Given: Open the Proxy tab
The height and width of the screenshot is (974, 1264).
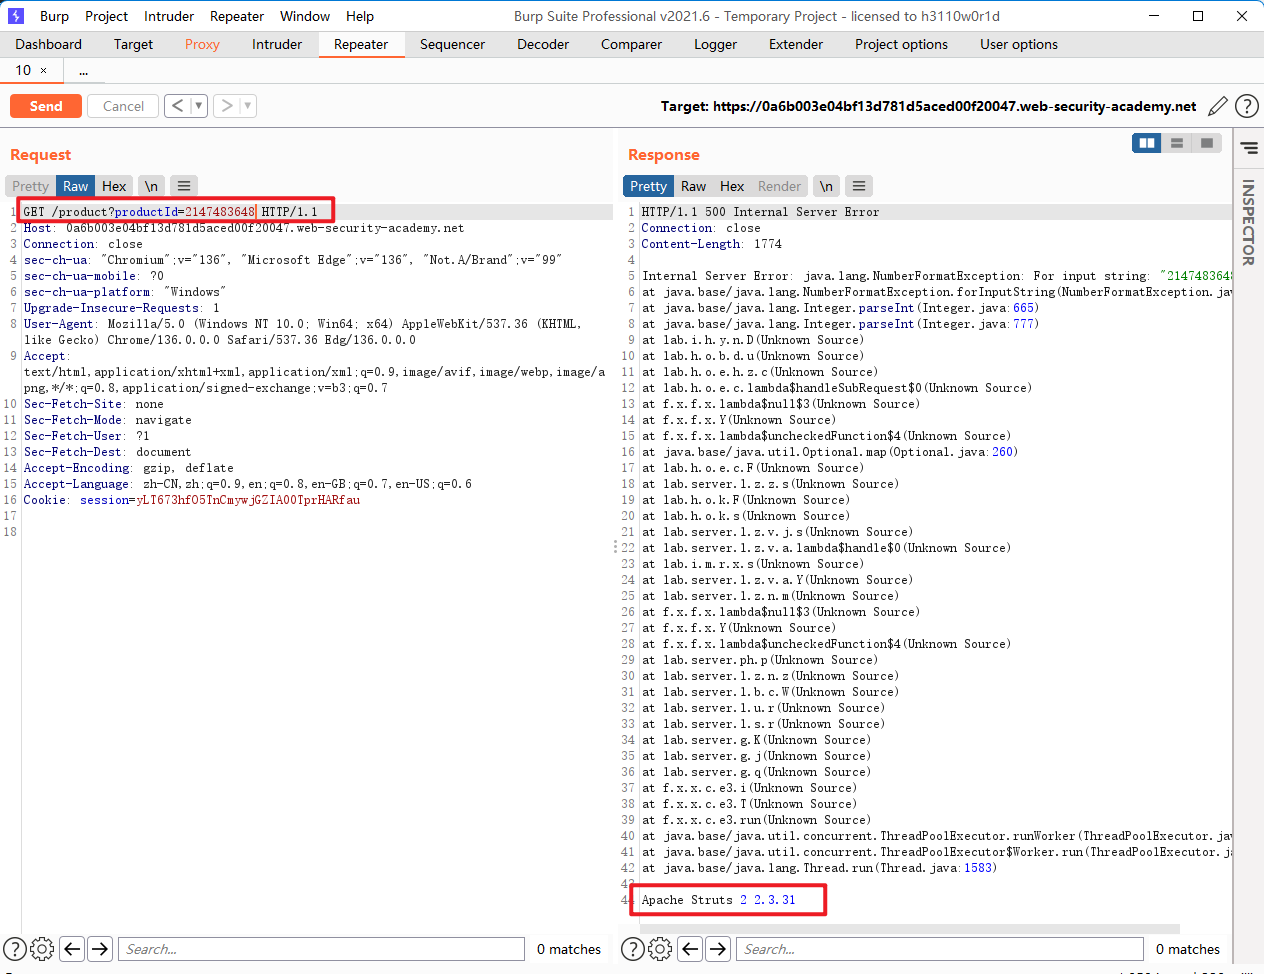Looking at the screenshot, I should coord(202,44).
